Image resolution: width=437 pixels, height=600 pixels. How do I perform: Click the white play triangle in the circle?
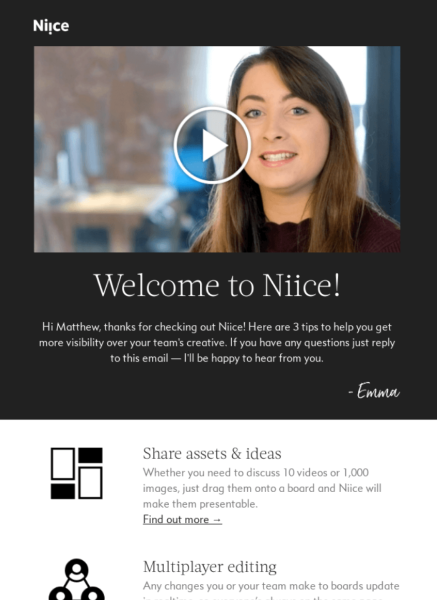tap(214, 145)
